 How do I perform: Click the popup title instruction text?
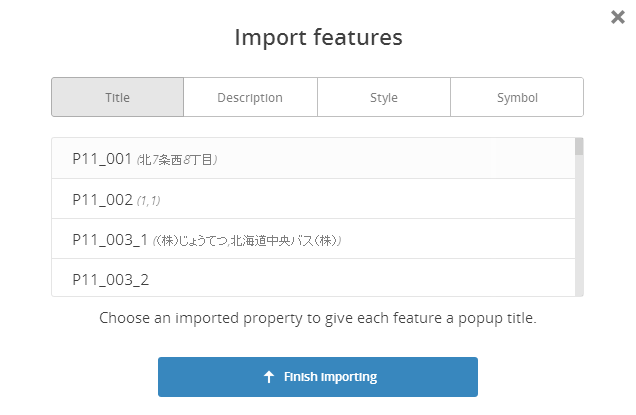318,319
